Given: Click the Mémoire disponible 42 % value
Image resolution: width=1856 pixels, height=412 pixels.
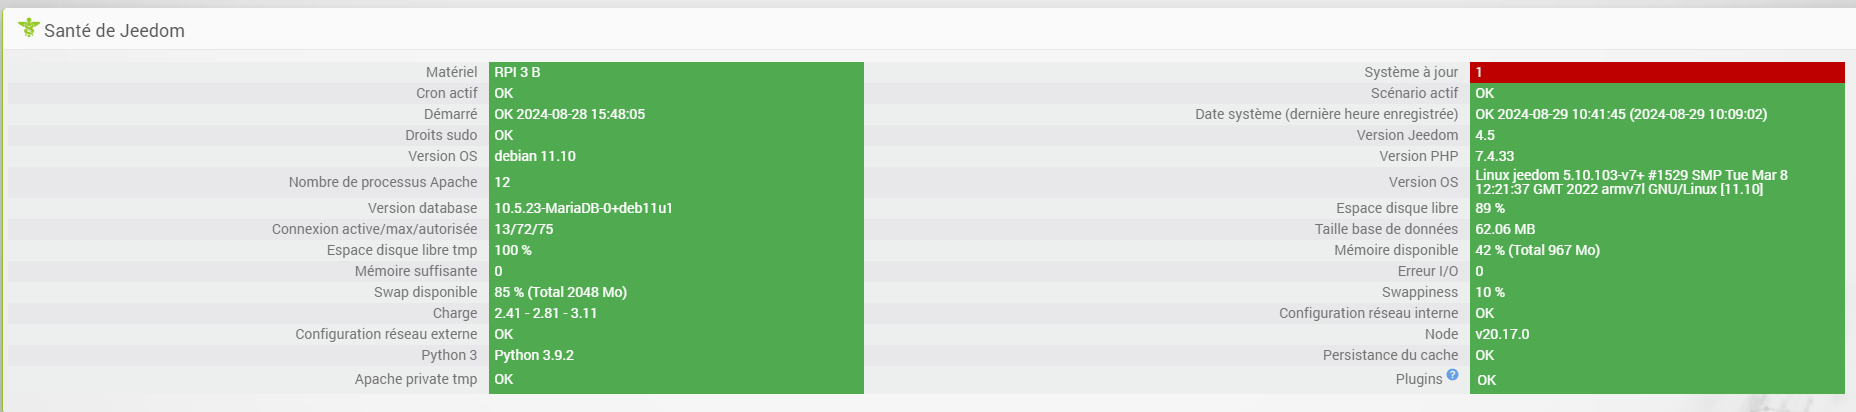Looking at the screenshot, I should click(x=1537, y=250).
